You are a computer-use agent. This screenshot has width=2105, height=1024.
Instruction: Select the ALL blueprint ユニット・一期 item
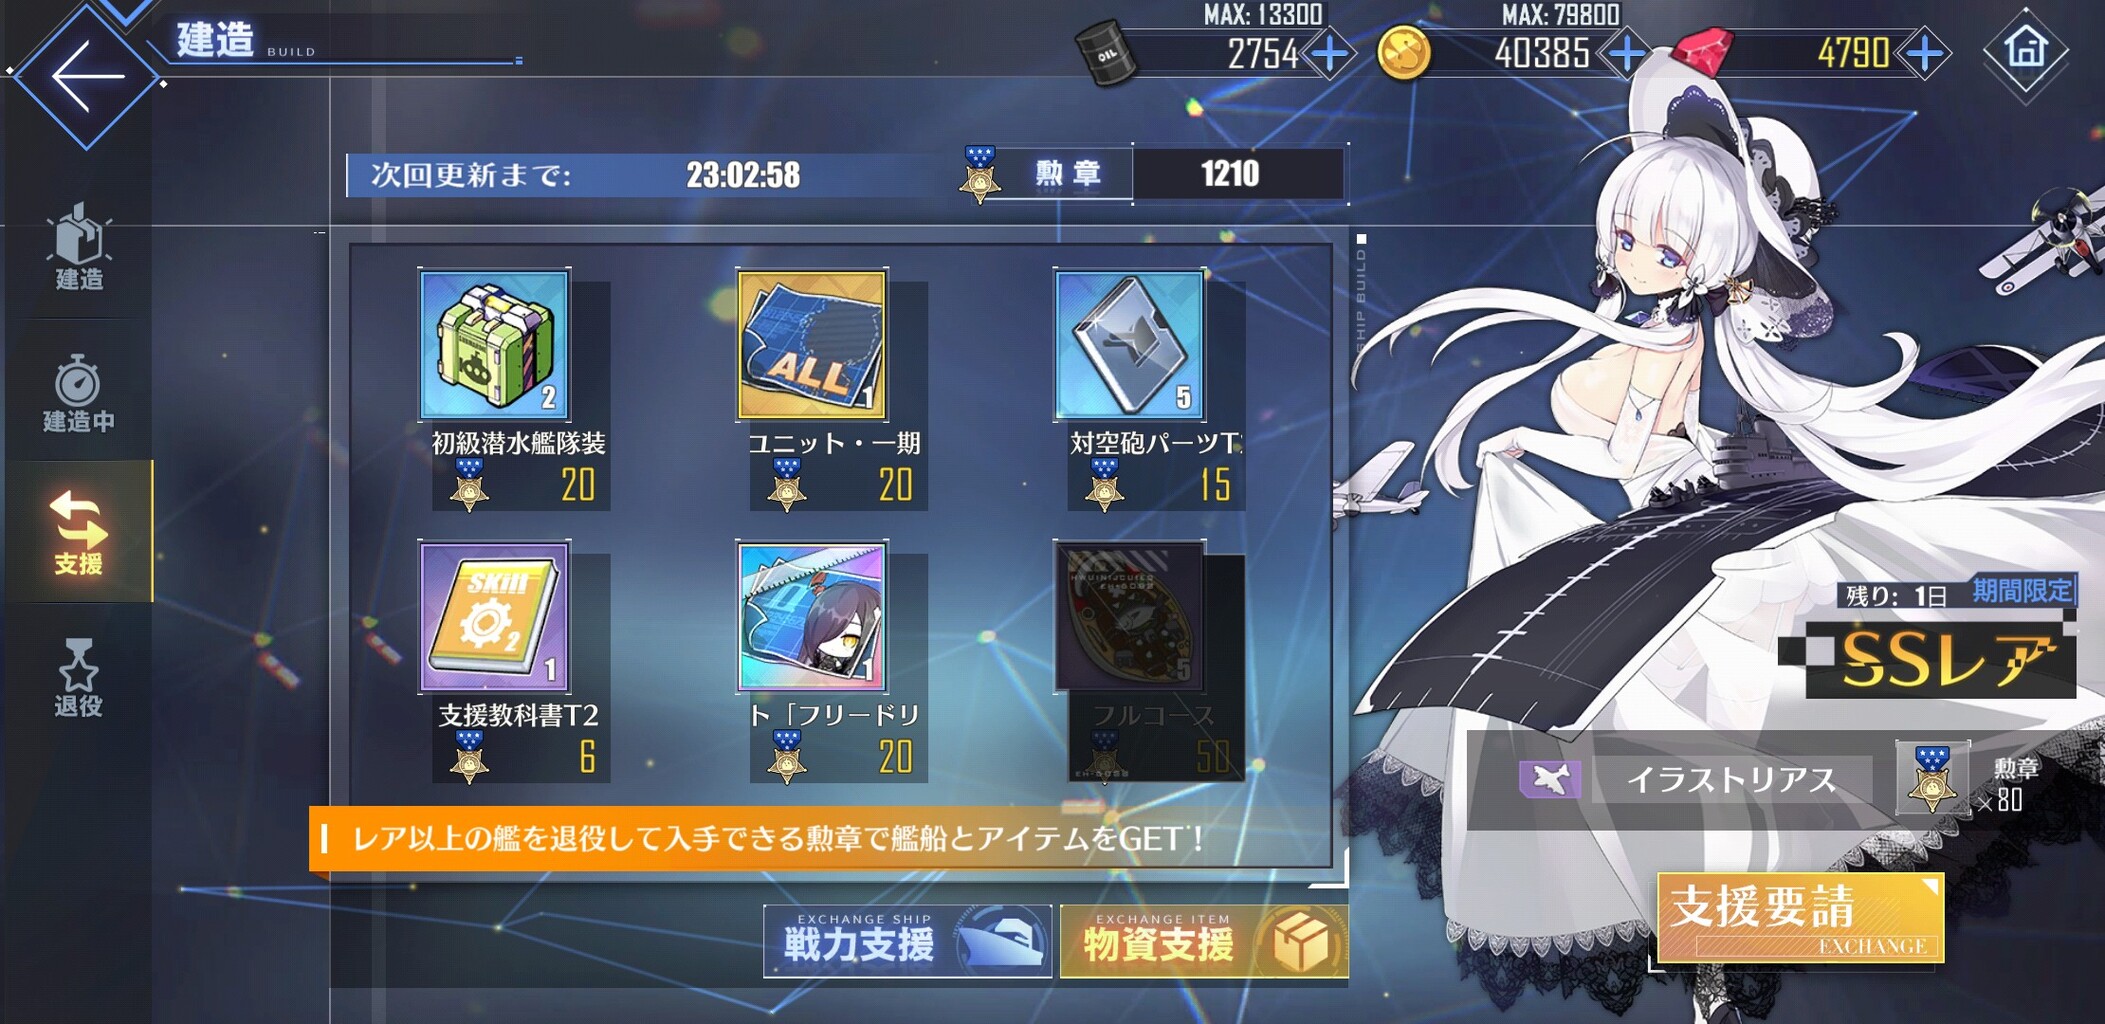click(812, 345)
